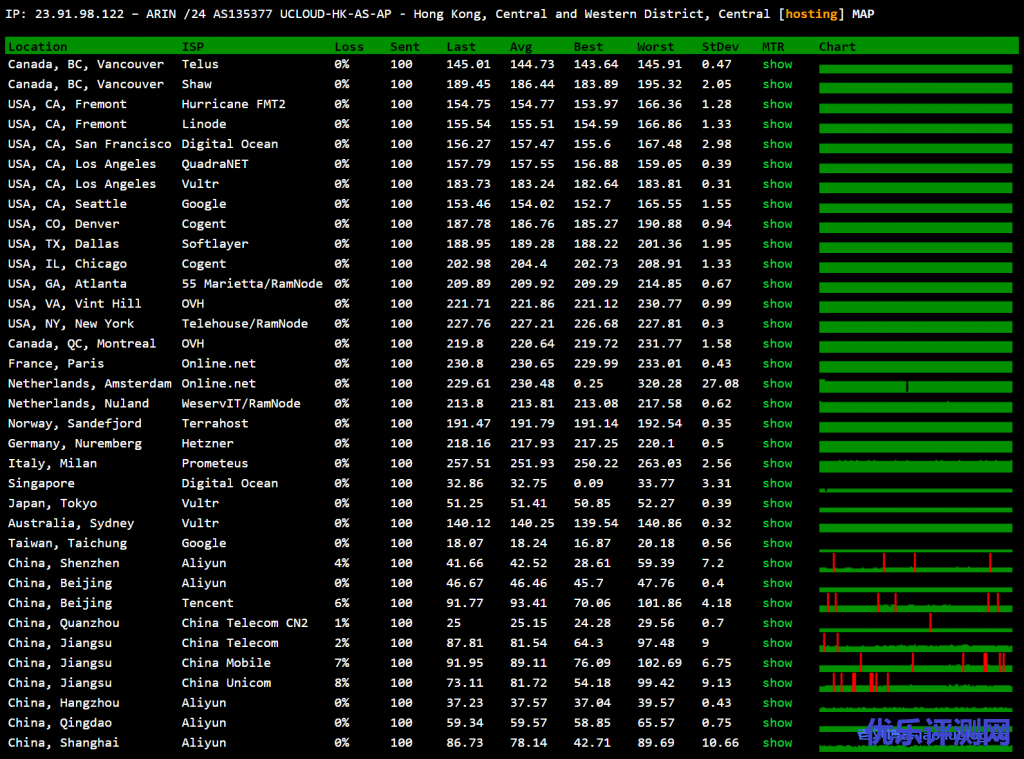Click the ISP column header

(193, 47)
